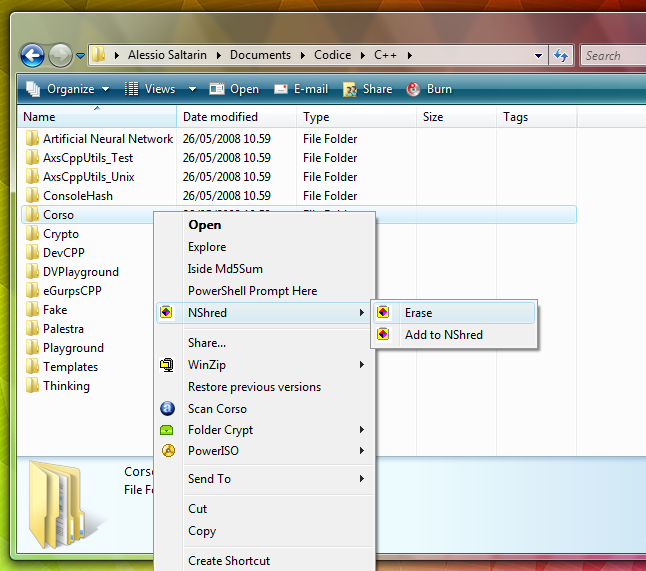The image size is (646, 571).
Task: Choose Add to NShred submenu entry
Action: point(454,335)
